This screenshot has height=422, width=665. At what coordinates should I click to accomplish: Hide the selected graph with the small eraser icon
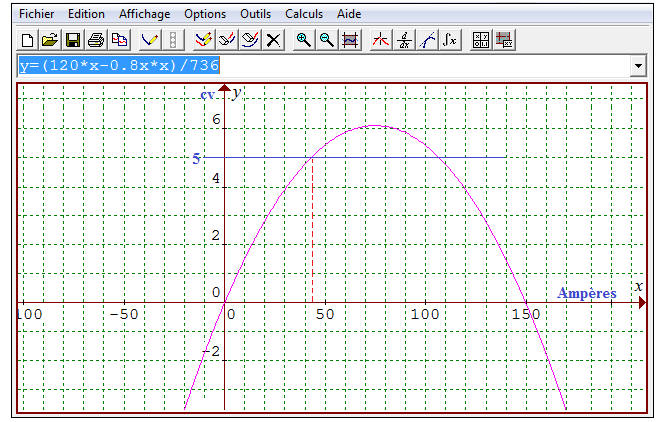point(226,40)
